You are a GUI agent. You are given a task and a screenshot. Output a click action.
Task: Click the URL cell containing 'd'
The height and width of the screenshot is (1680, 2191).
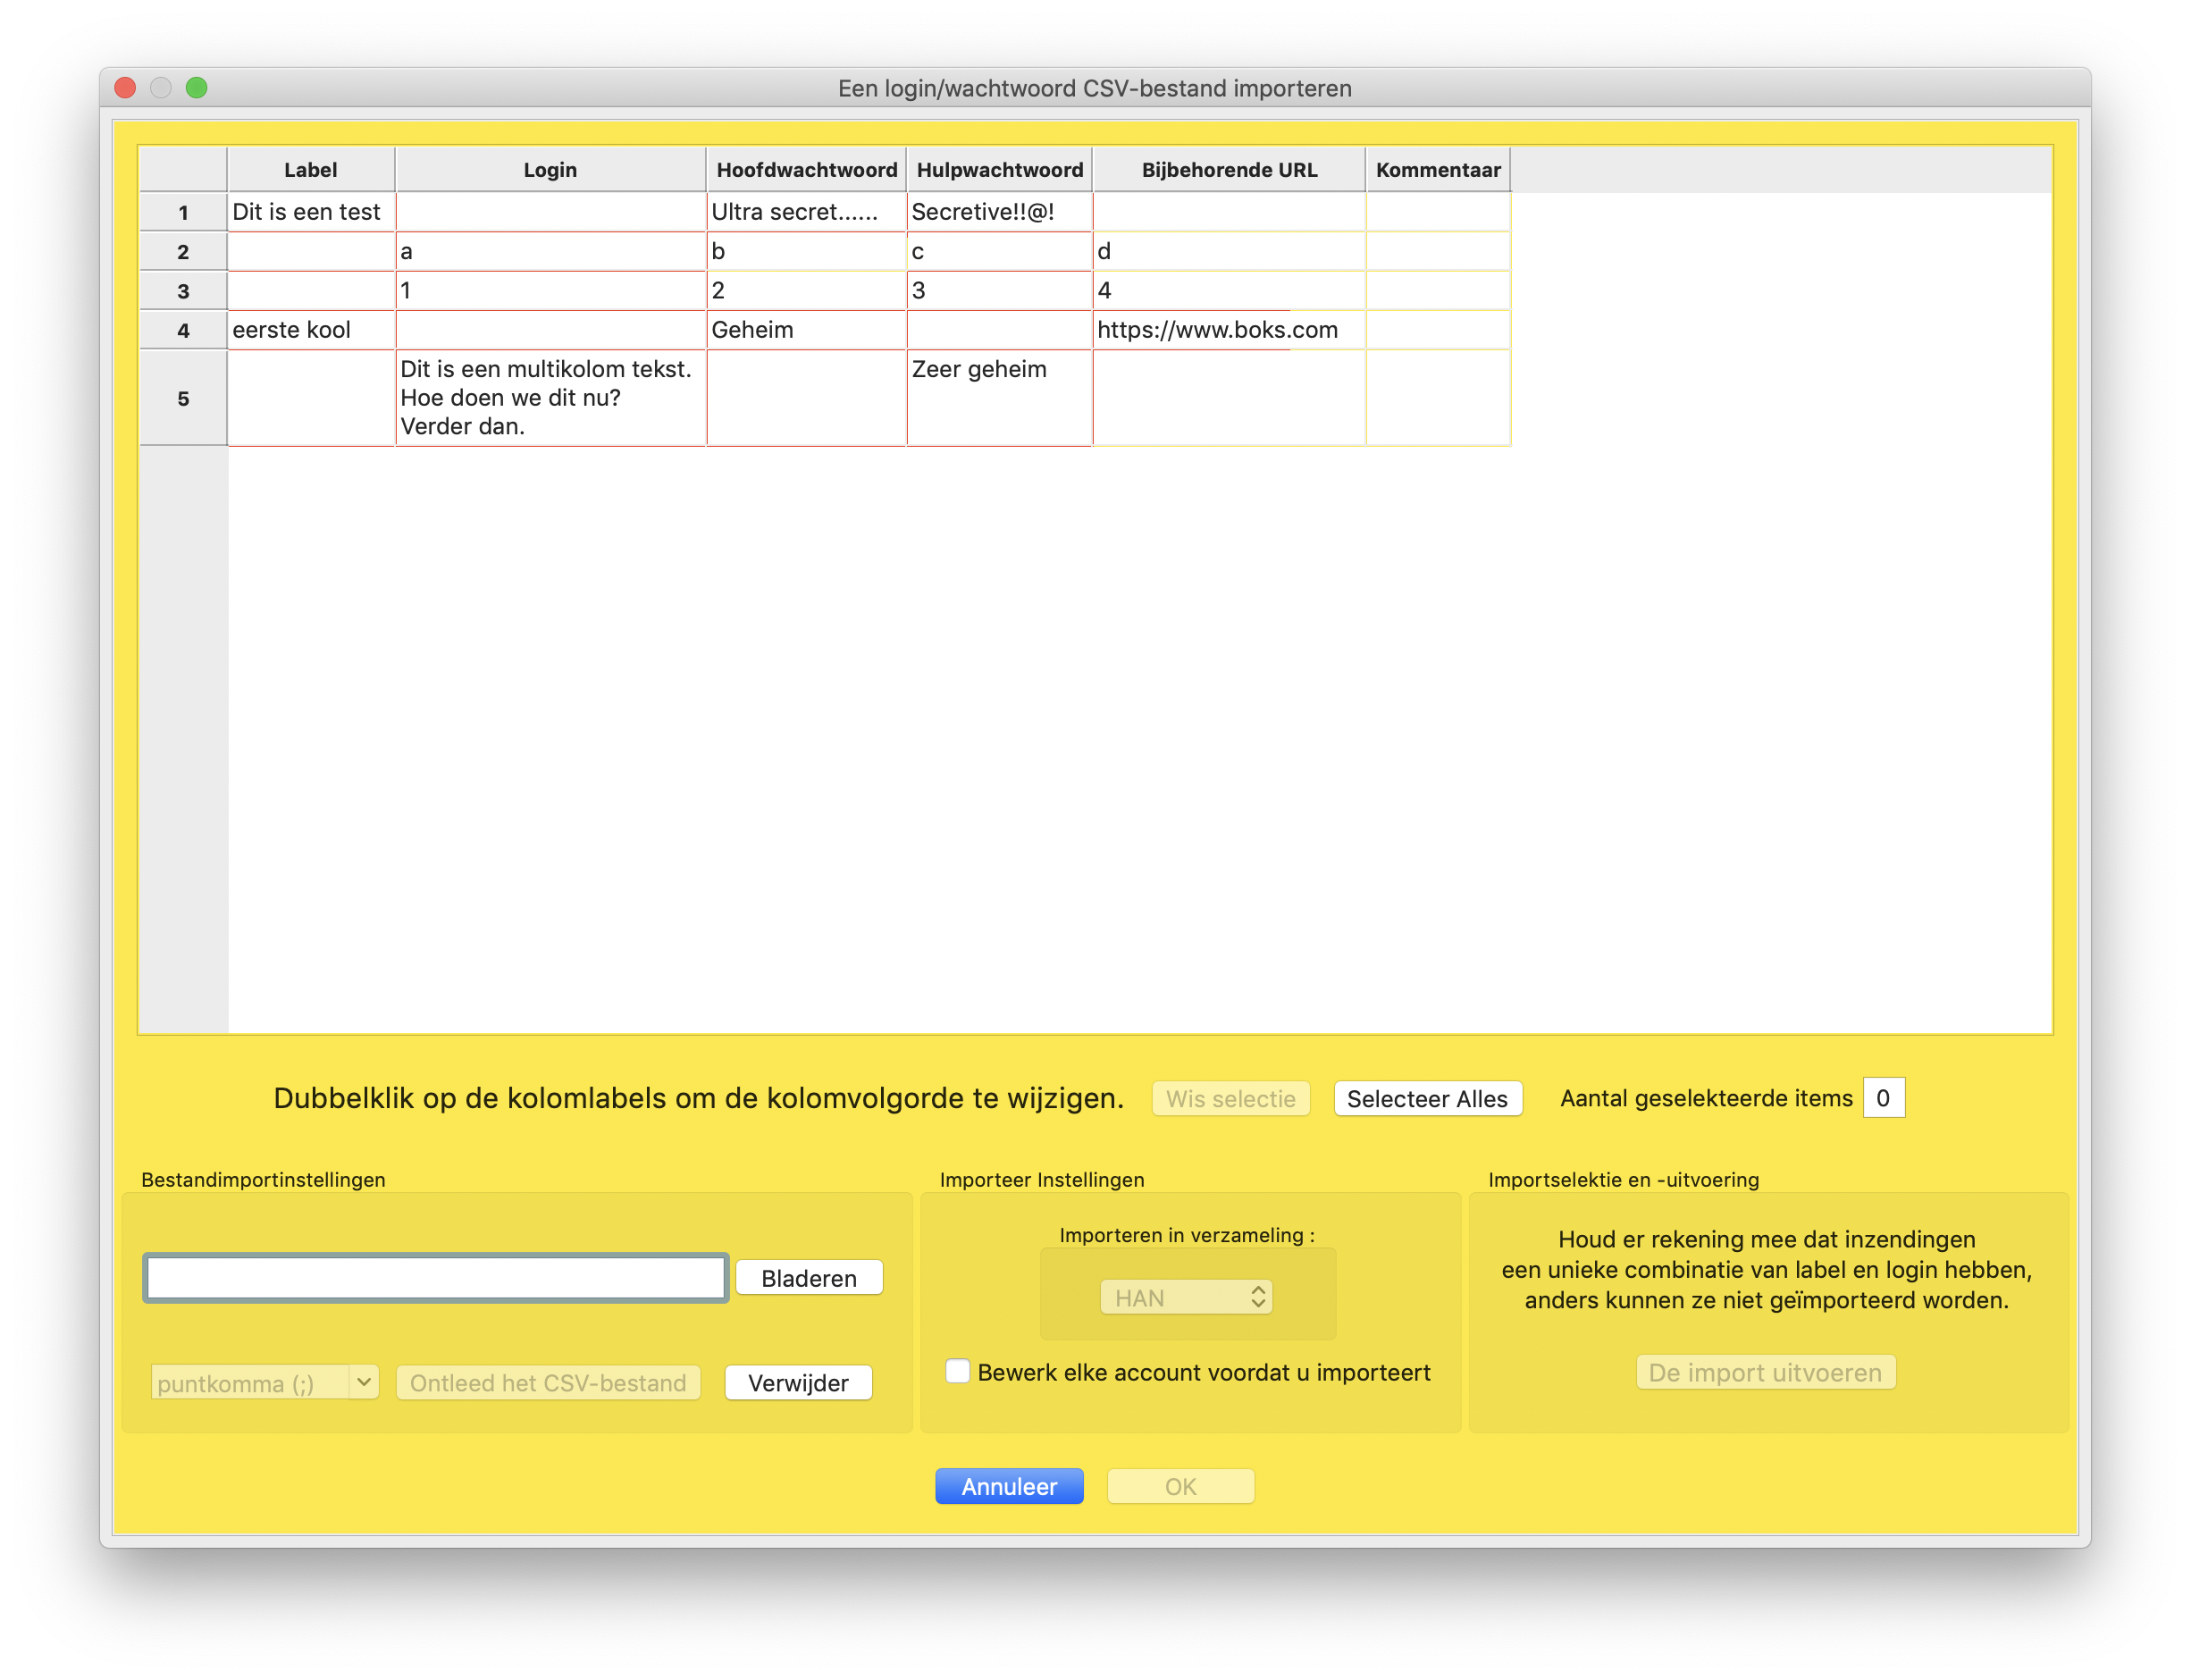pyautogui.click(x=1229, y=252)
